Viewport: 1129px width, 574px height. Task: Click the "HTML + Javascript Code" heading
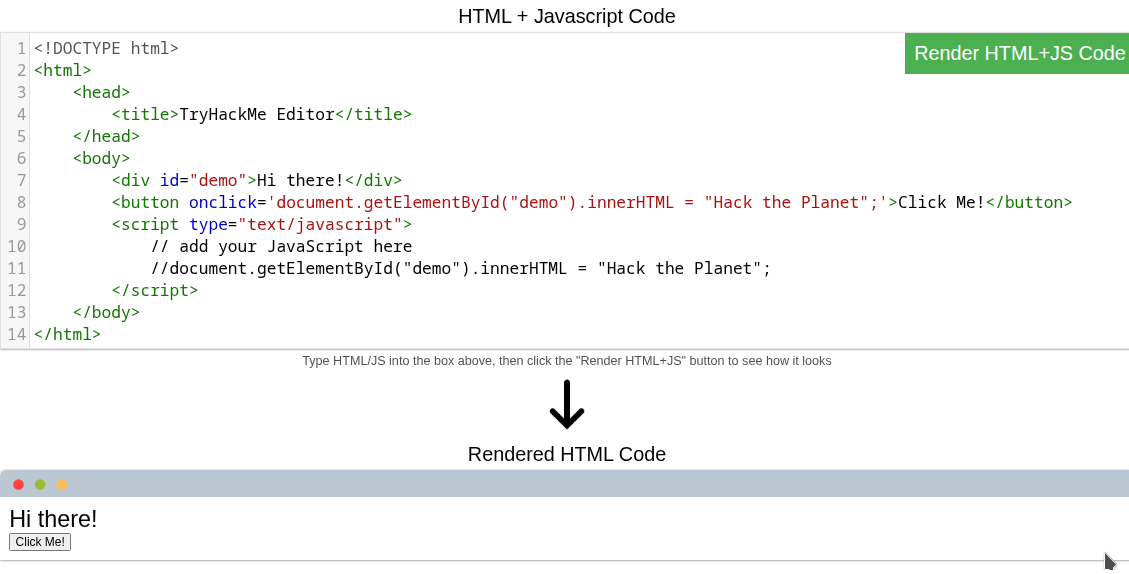pyautogui.click(x=566, y=16)
